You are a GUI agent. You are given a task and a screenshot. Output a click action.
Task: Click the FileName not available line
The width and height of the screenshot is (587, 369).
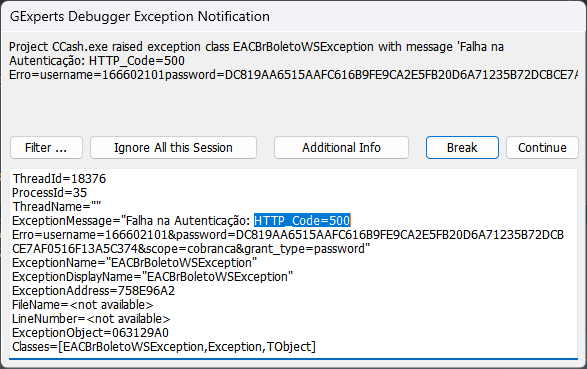click(82, 305)
